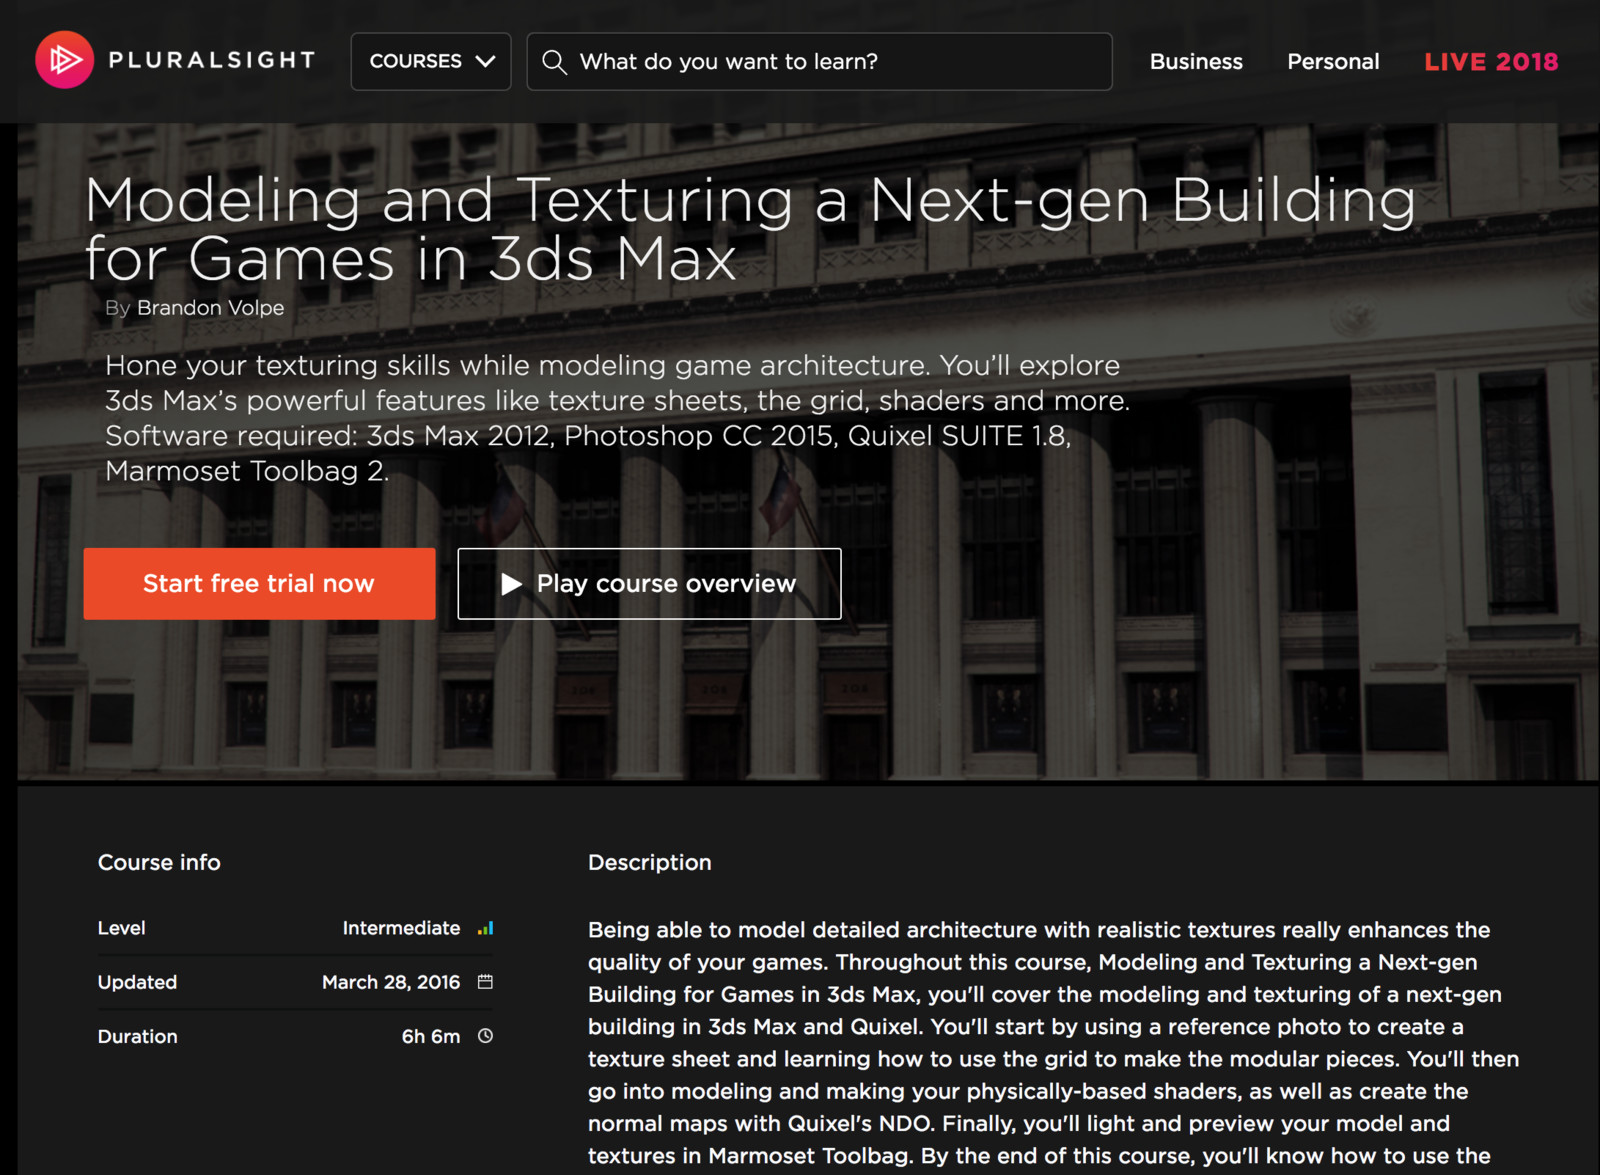Click the clock icon beside 6h 6m
This screenshot has height=1175, width=1600.
(x=485, y=1036)
